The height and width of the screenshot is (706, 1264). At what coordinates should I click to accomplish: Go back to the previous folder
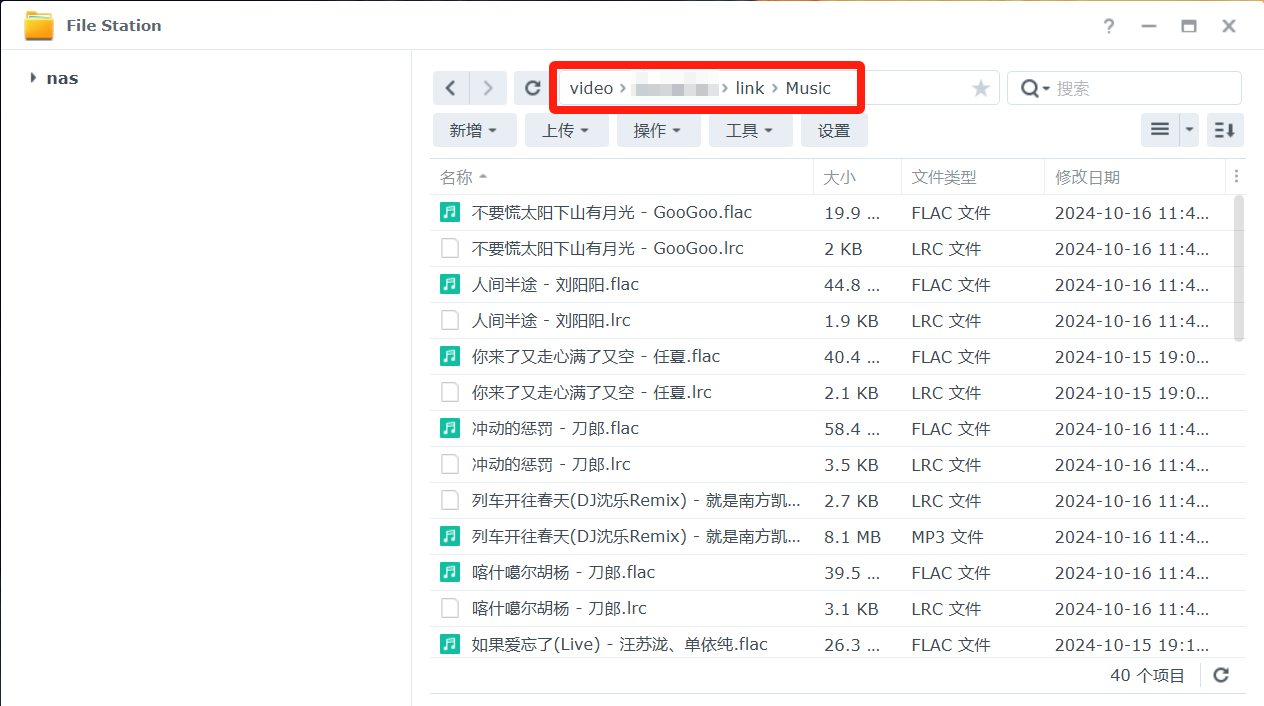(x=451, y=88)
